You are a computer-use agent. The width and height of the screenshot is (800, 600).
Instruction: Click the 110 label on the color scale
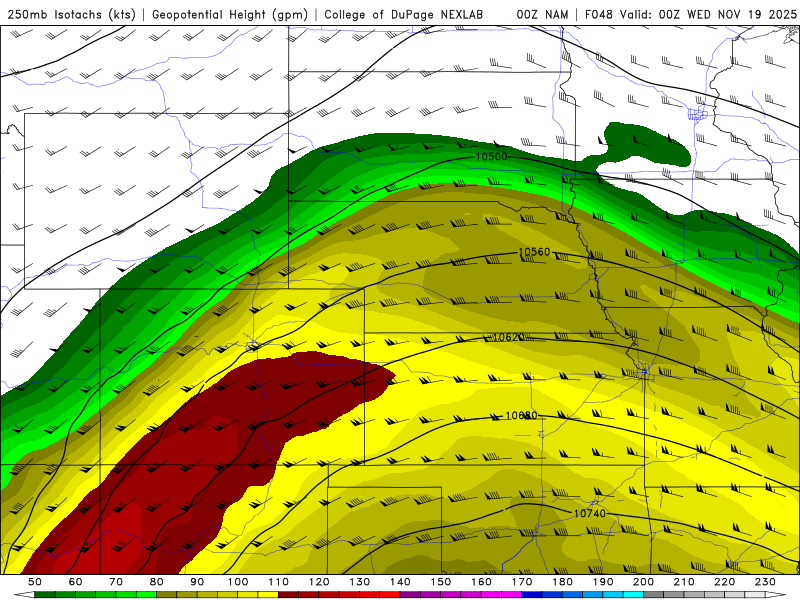[279, 582]
